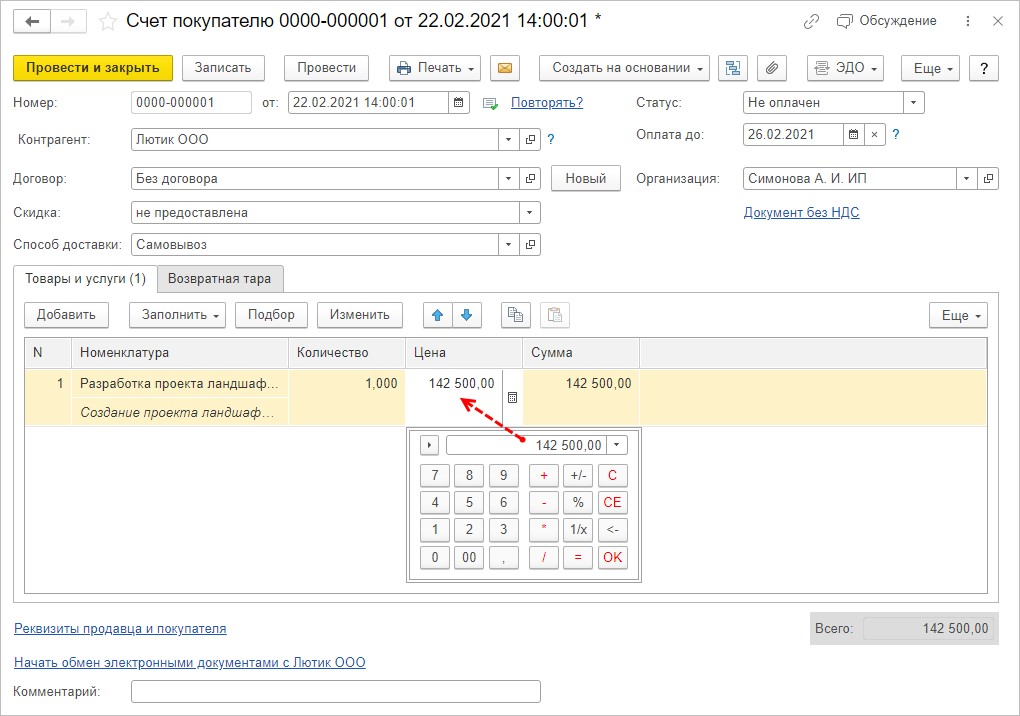Switch to Возвратная тара tab
The image size is (1020, 716).
pyautogui.click(x=221, y=279)
